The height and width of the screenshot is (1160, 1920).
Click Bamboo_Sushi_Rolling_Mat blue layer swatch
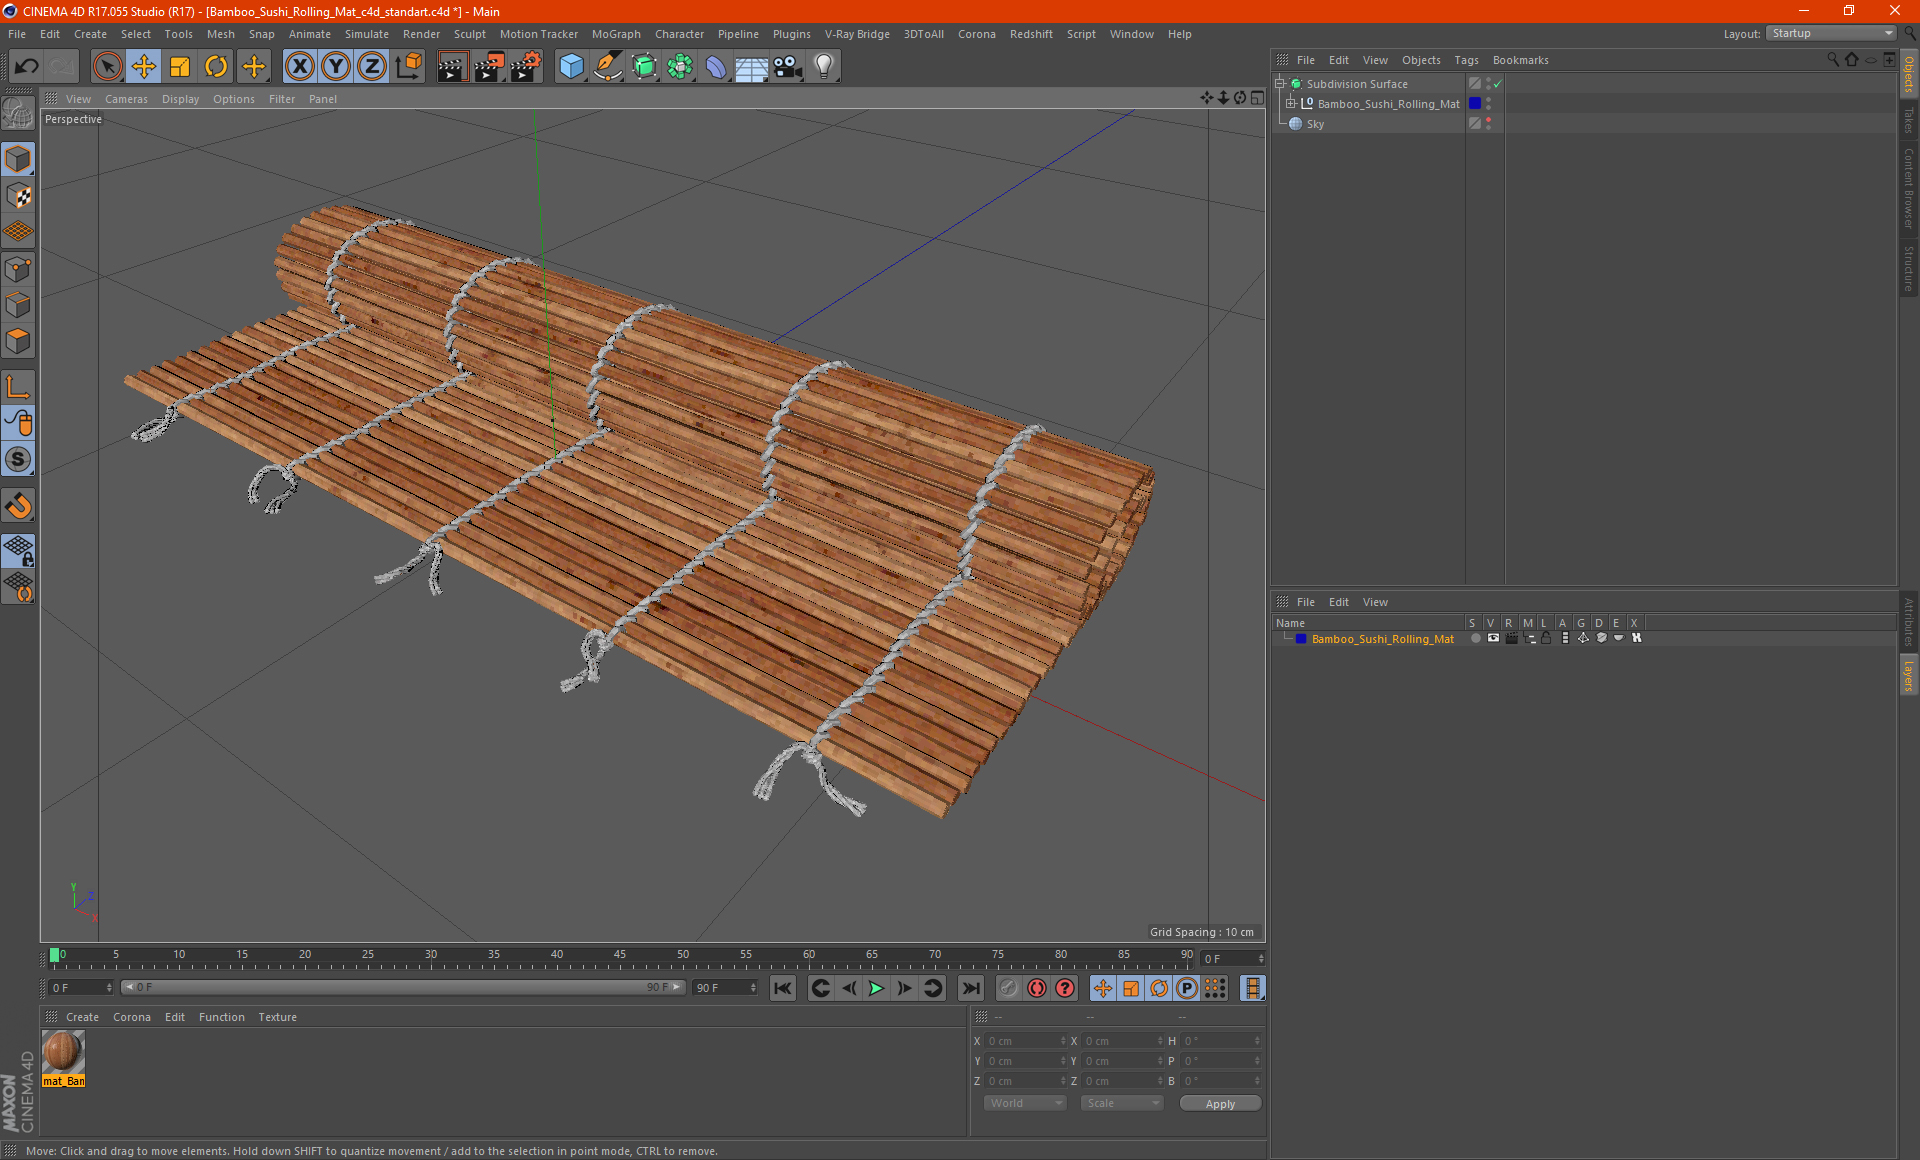[1474, 104]
